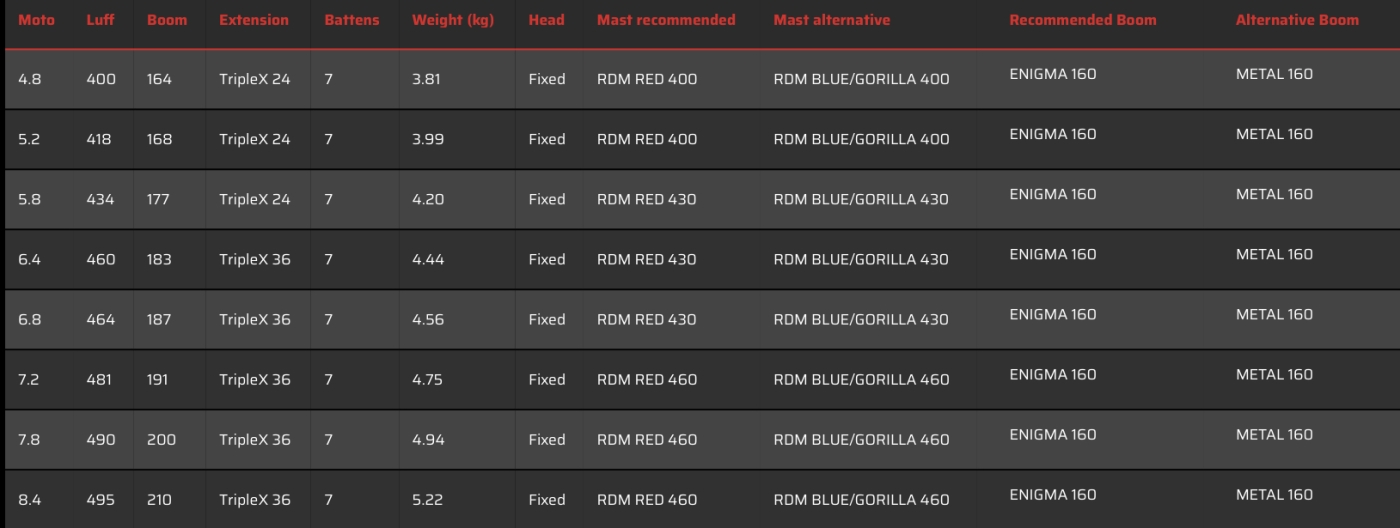Click the Luff column header
Image resolution: width=1400 pixels, height=528 pixels.
[x=100, y=20]
